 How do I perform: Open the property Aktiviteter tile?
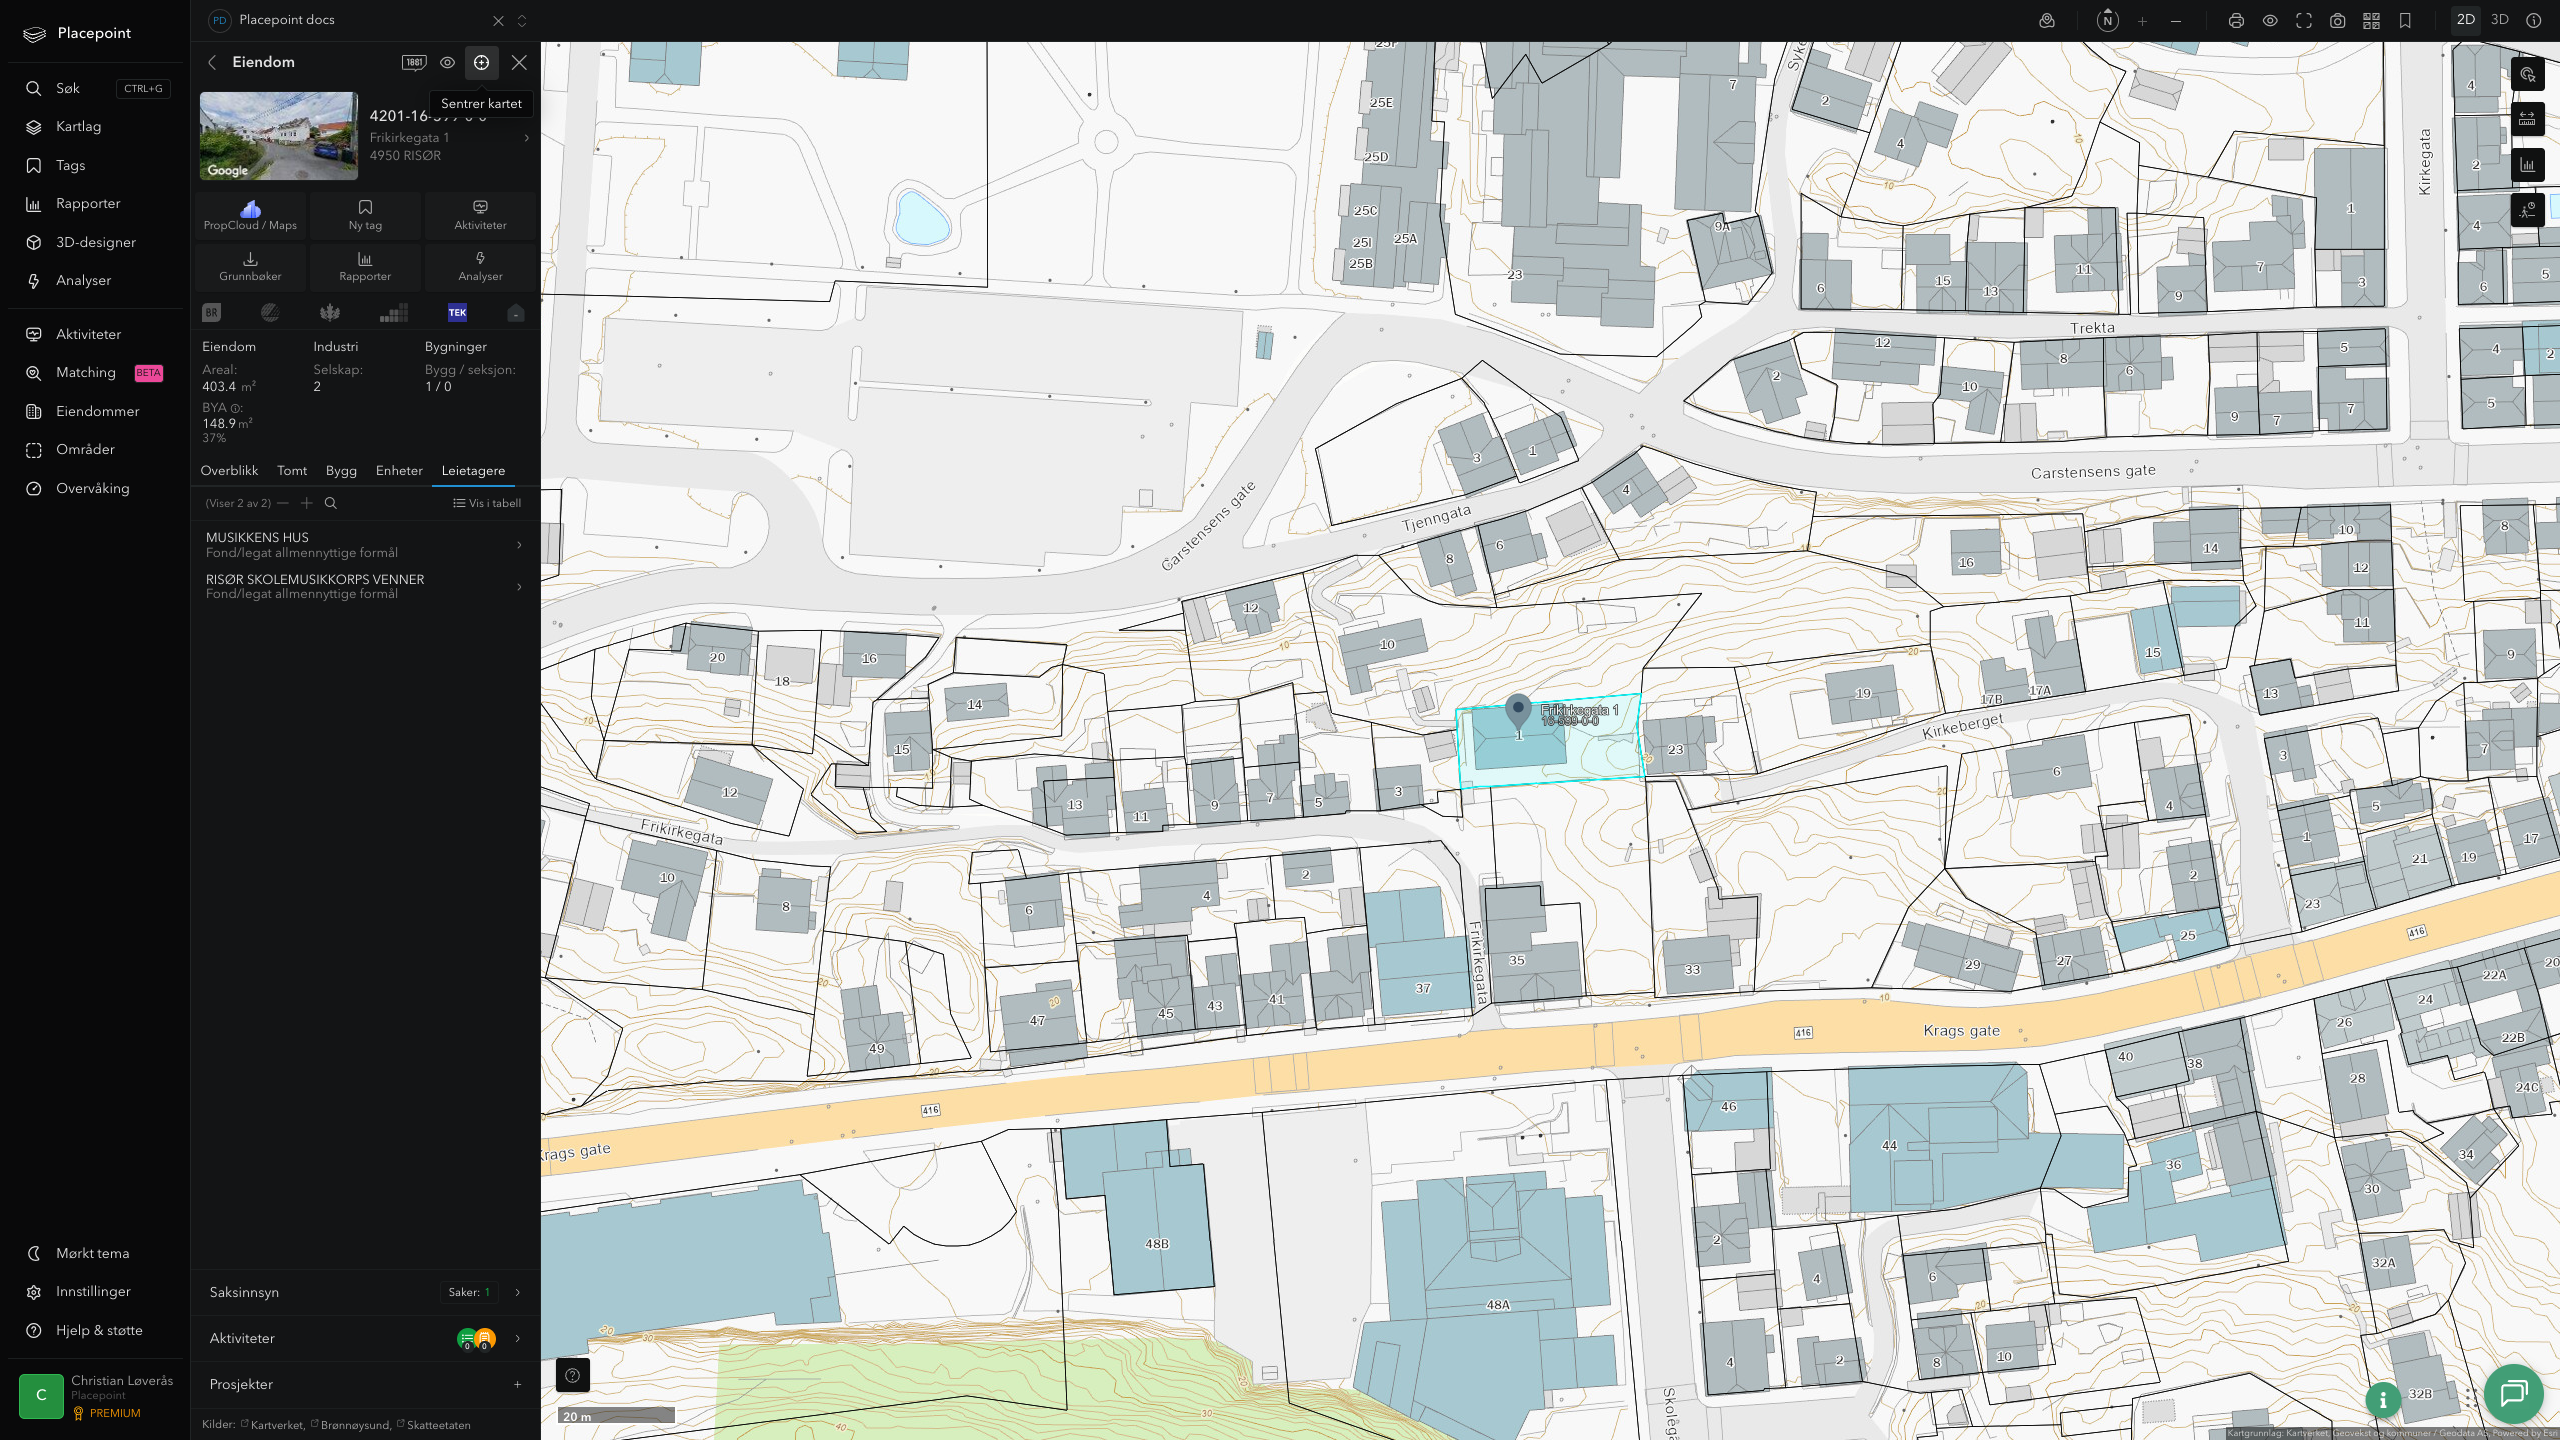[480, 216]
